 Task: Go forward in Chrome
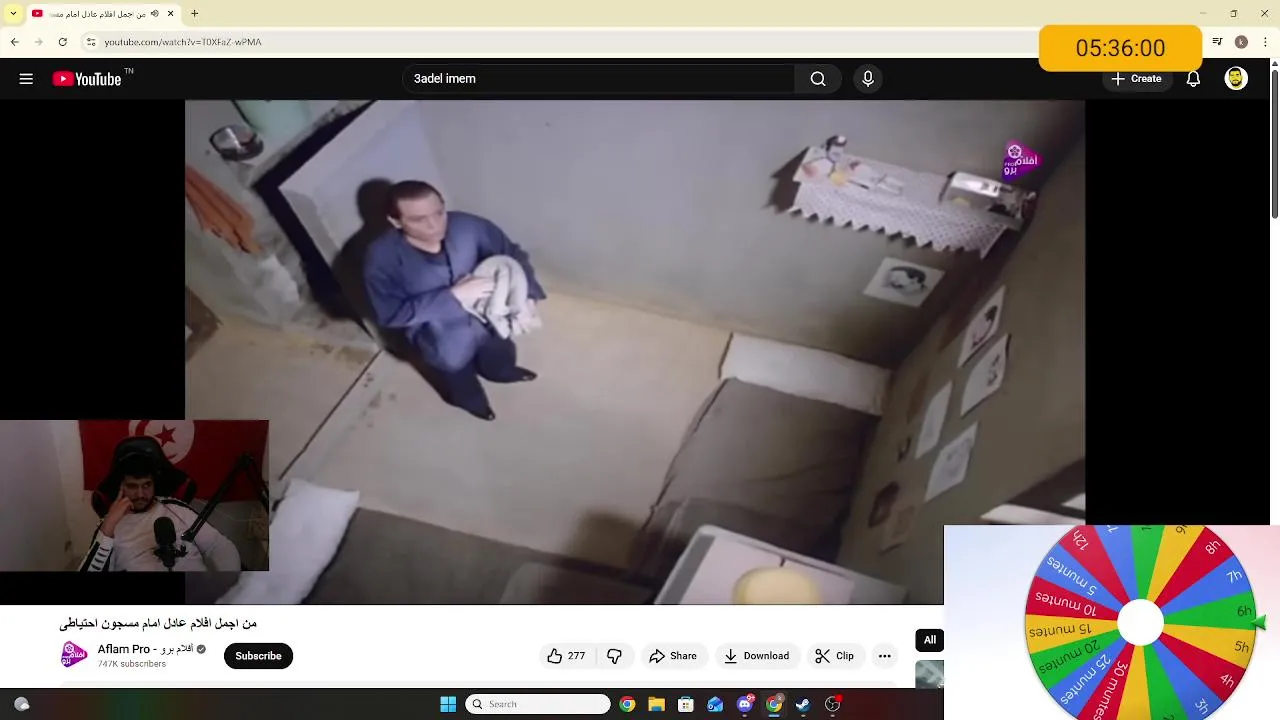click(x=39, y=42)
